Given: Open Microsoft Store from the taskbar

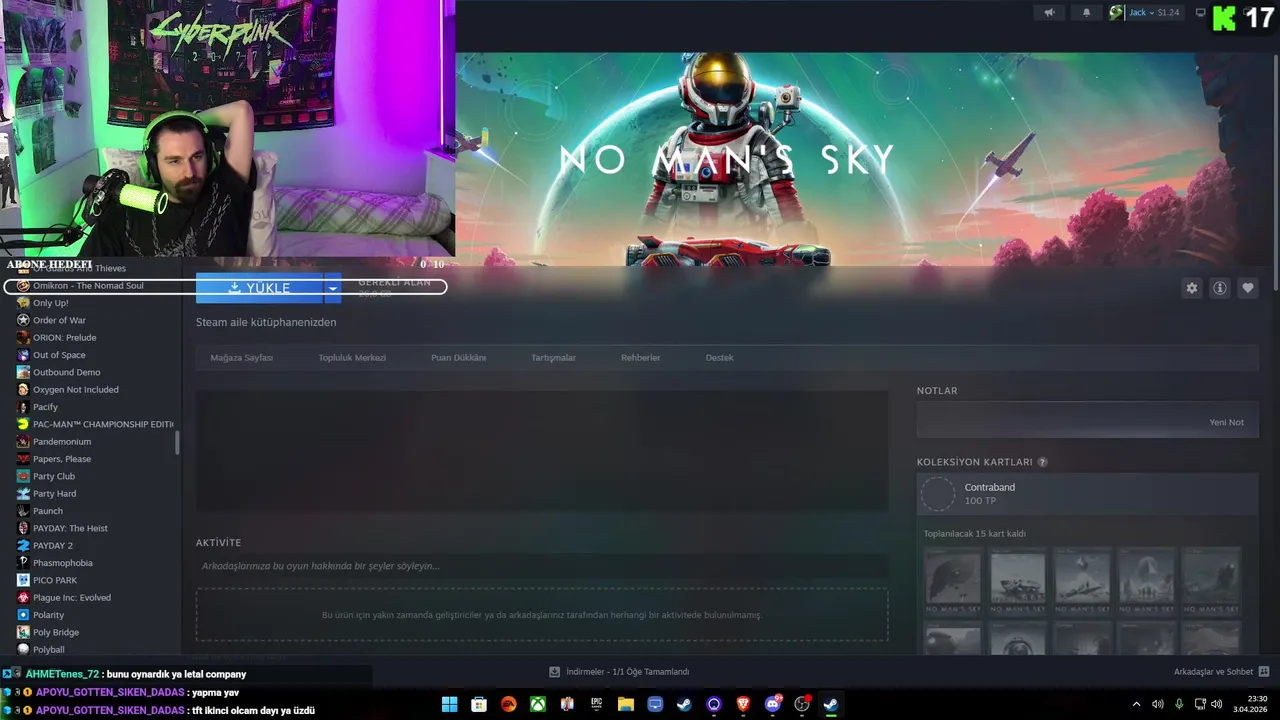Looking at the screenshot, I should click(479, 704).
